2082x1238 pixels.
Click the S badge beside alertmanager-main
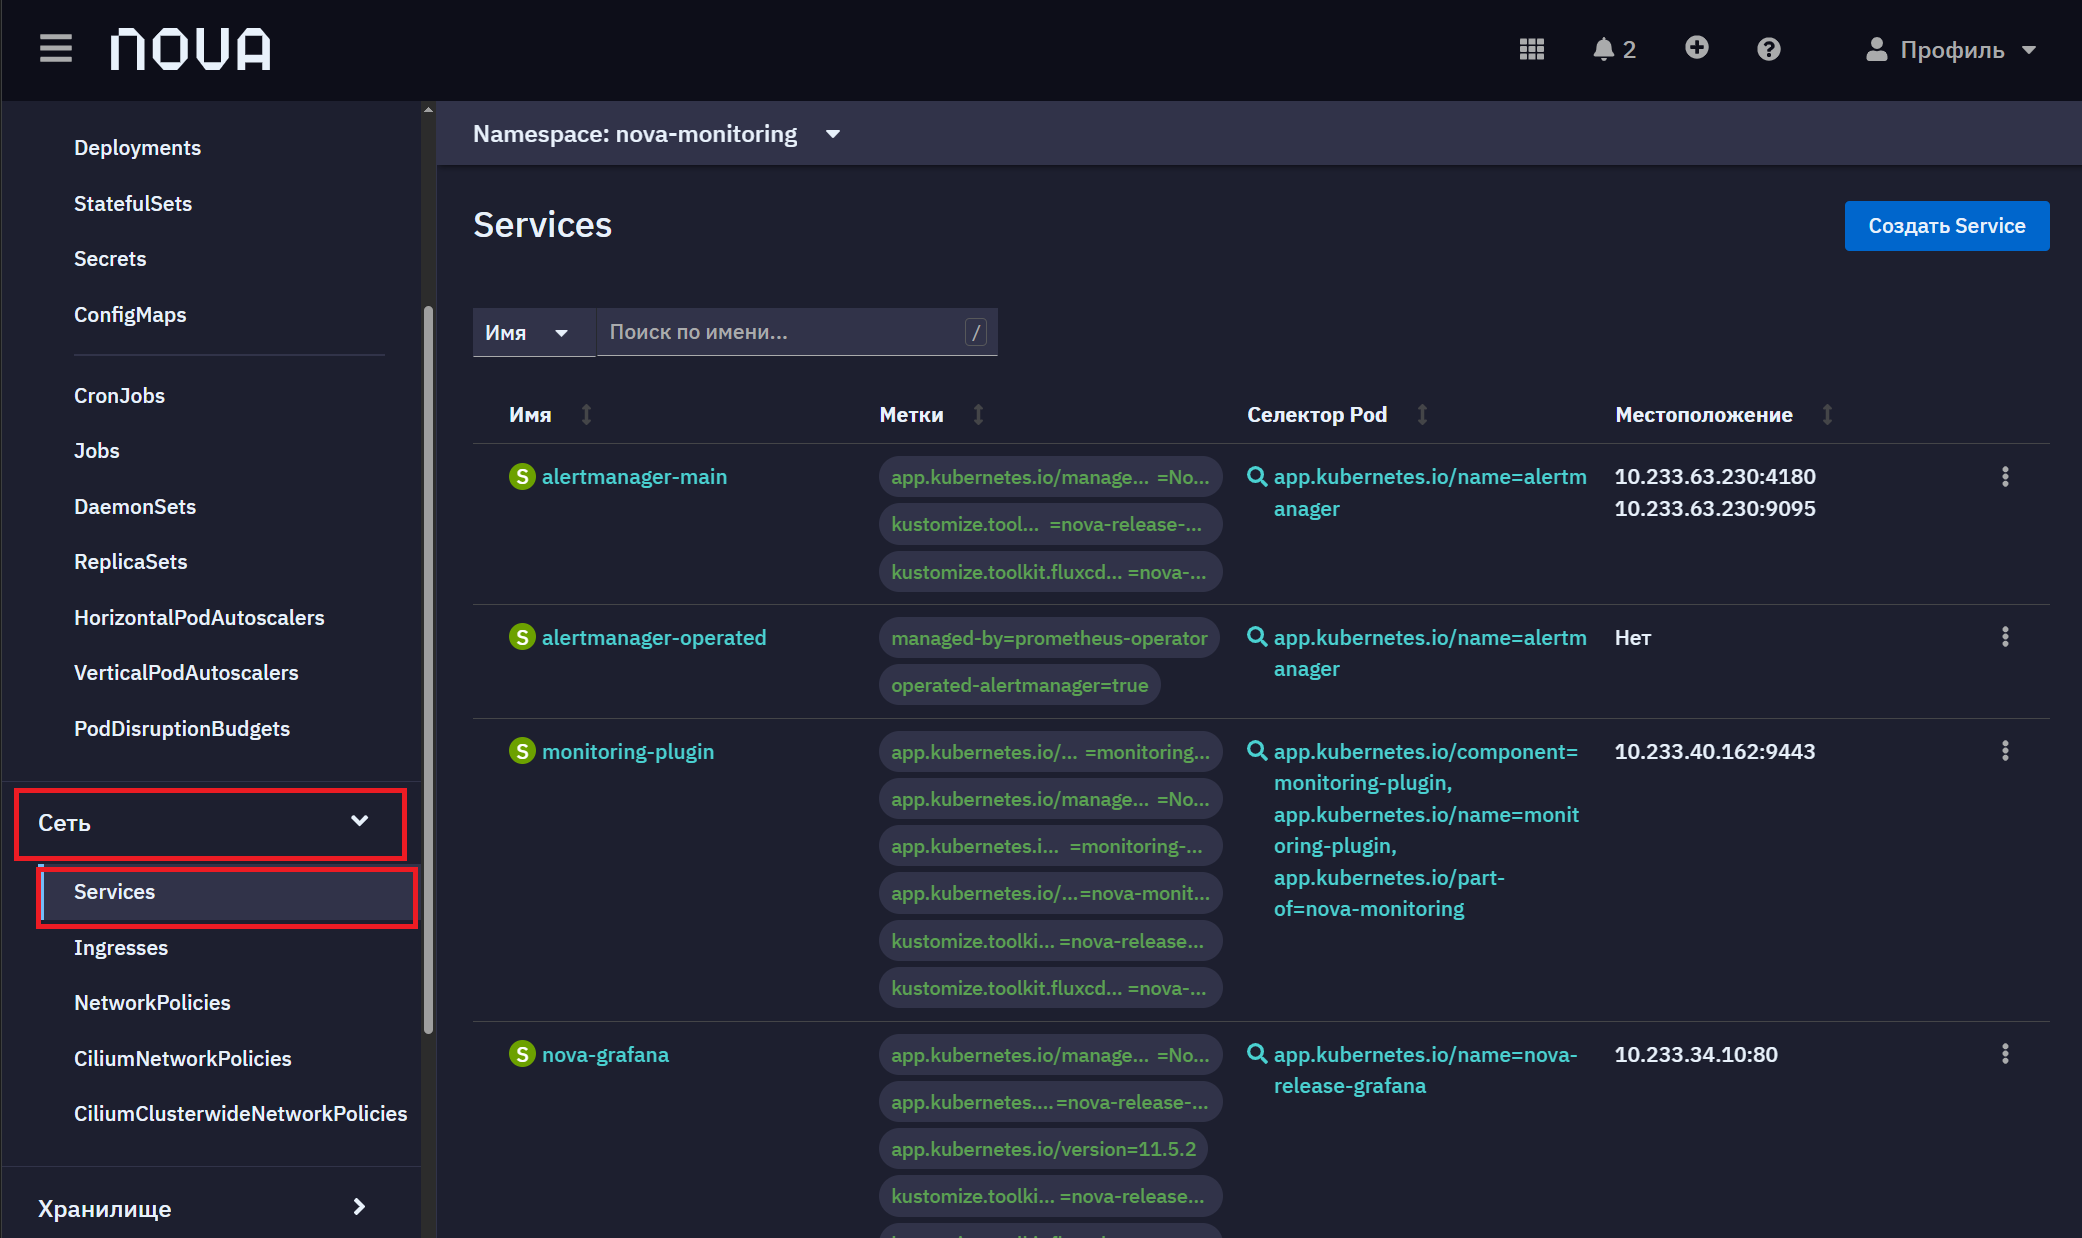[x=522, y=477]
